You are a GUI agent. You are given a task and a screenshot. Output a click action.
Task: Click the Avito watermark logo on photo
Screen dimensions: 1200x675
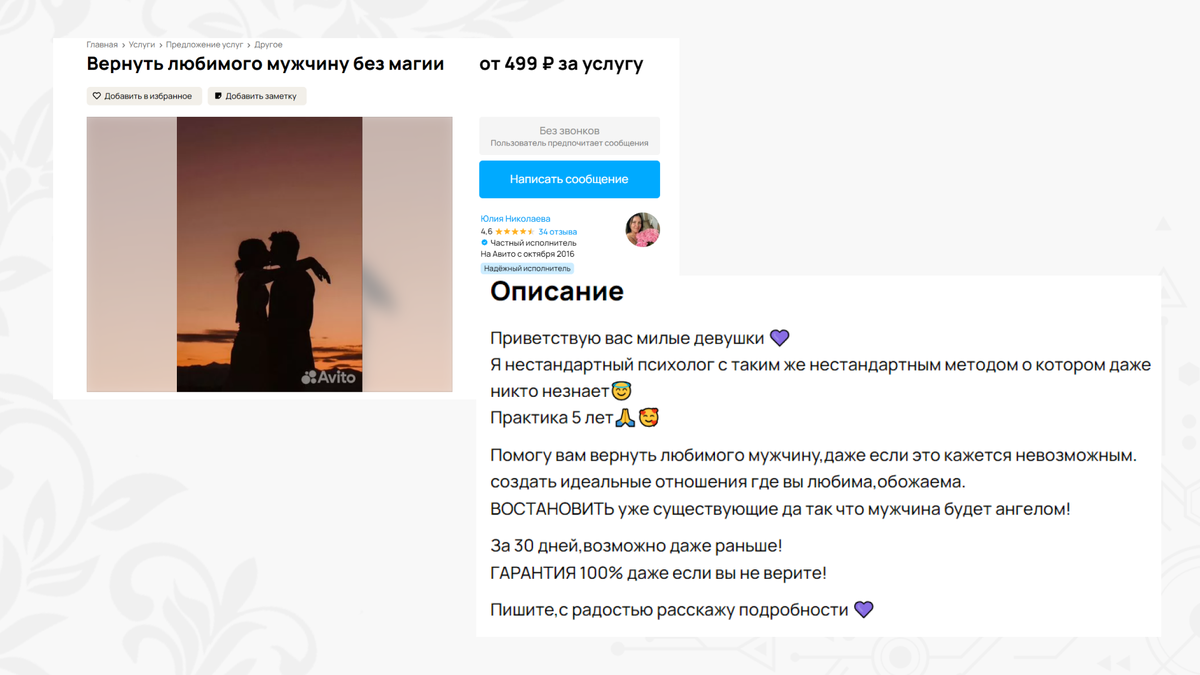pos(329,377)
